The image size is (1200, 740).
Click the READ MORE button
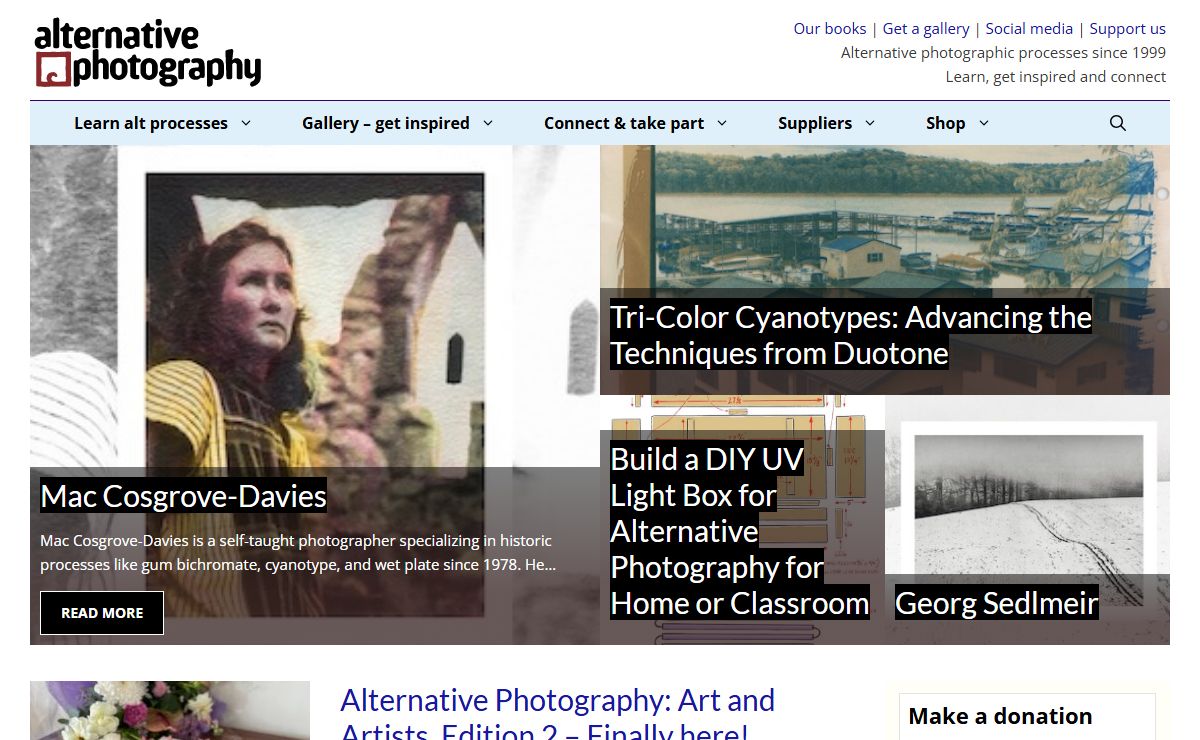point(102,613)
